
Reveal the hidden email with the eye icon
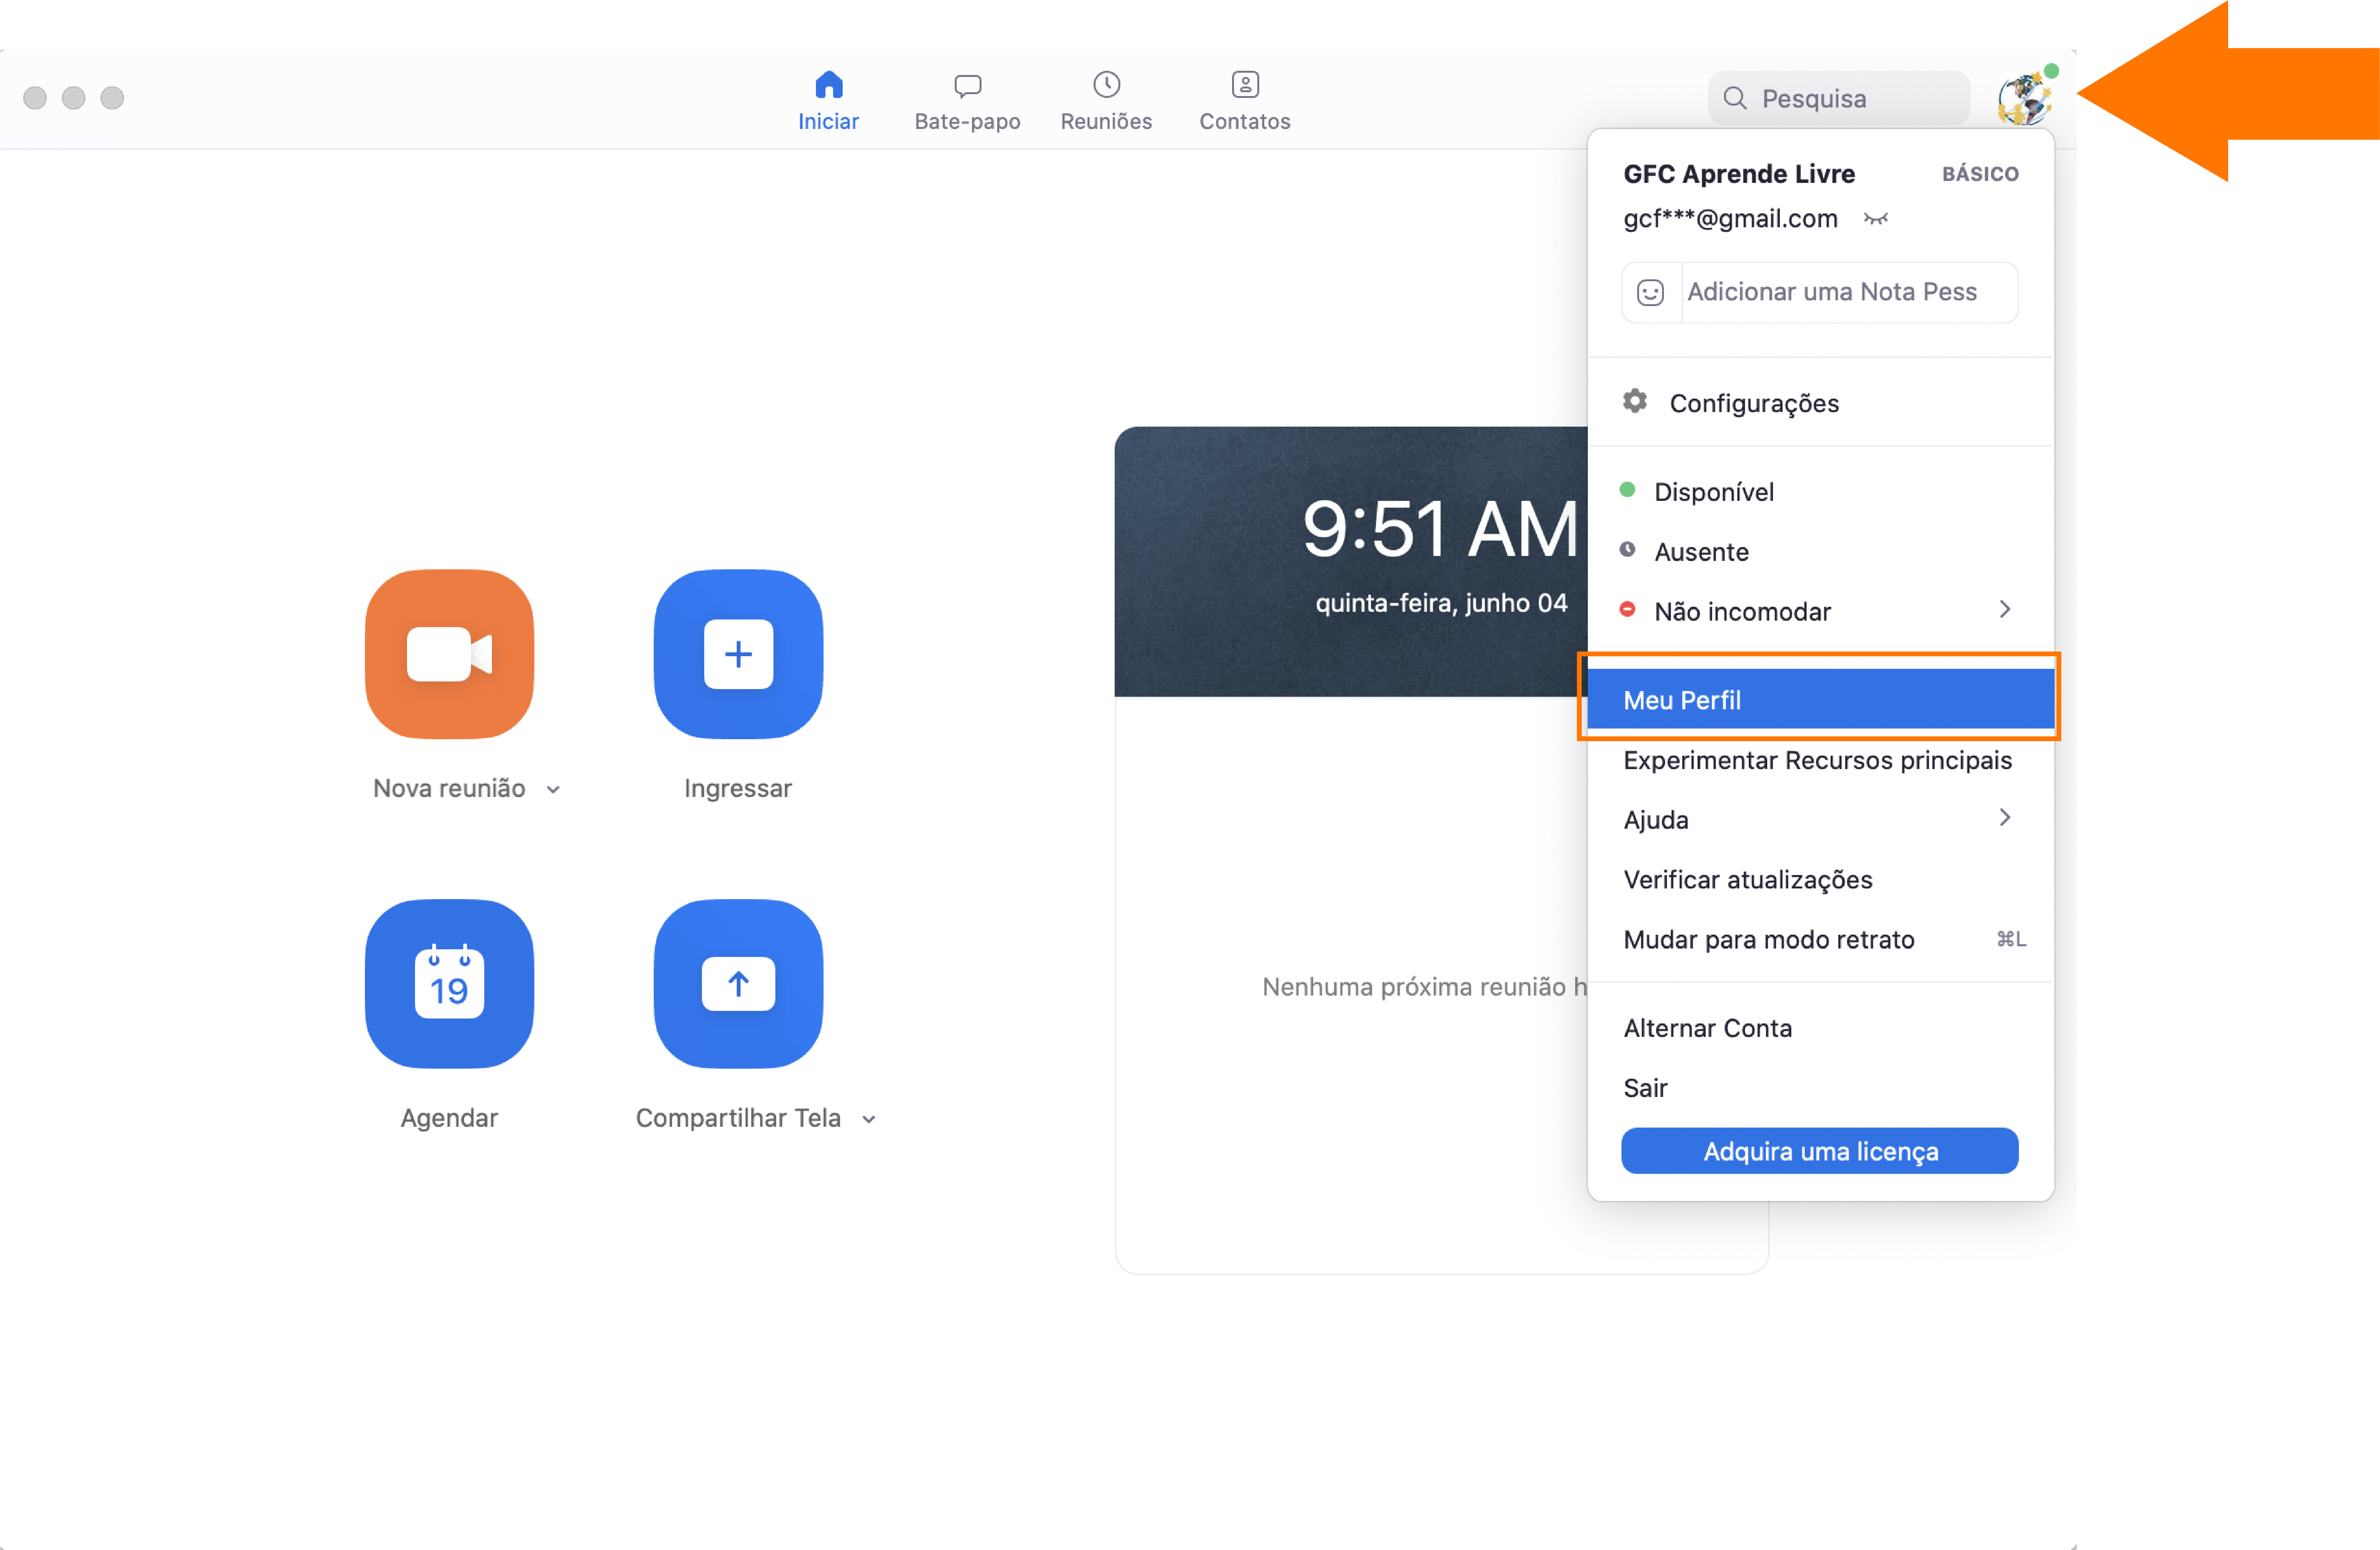[1876, 219]
